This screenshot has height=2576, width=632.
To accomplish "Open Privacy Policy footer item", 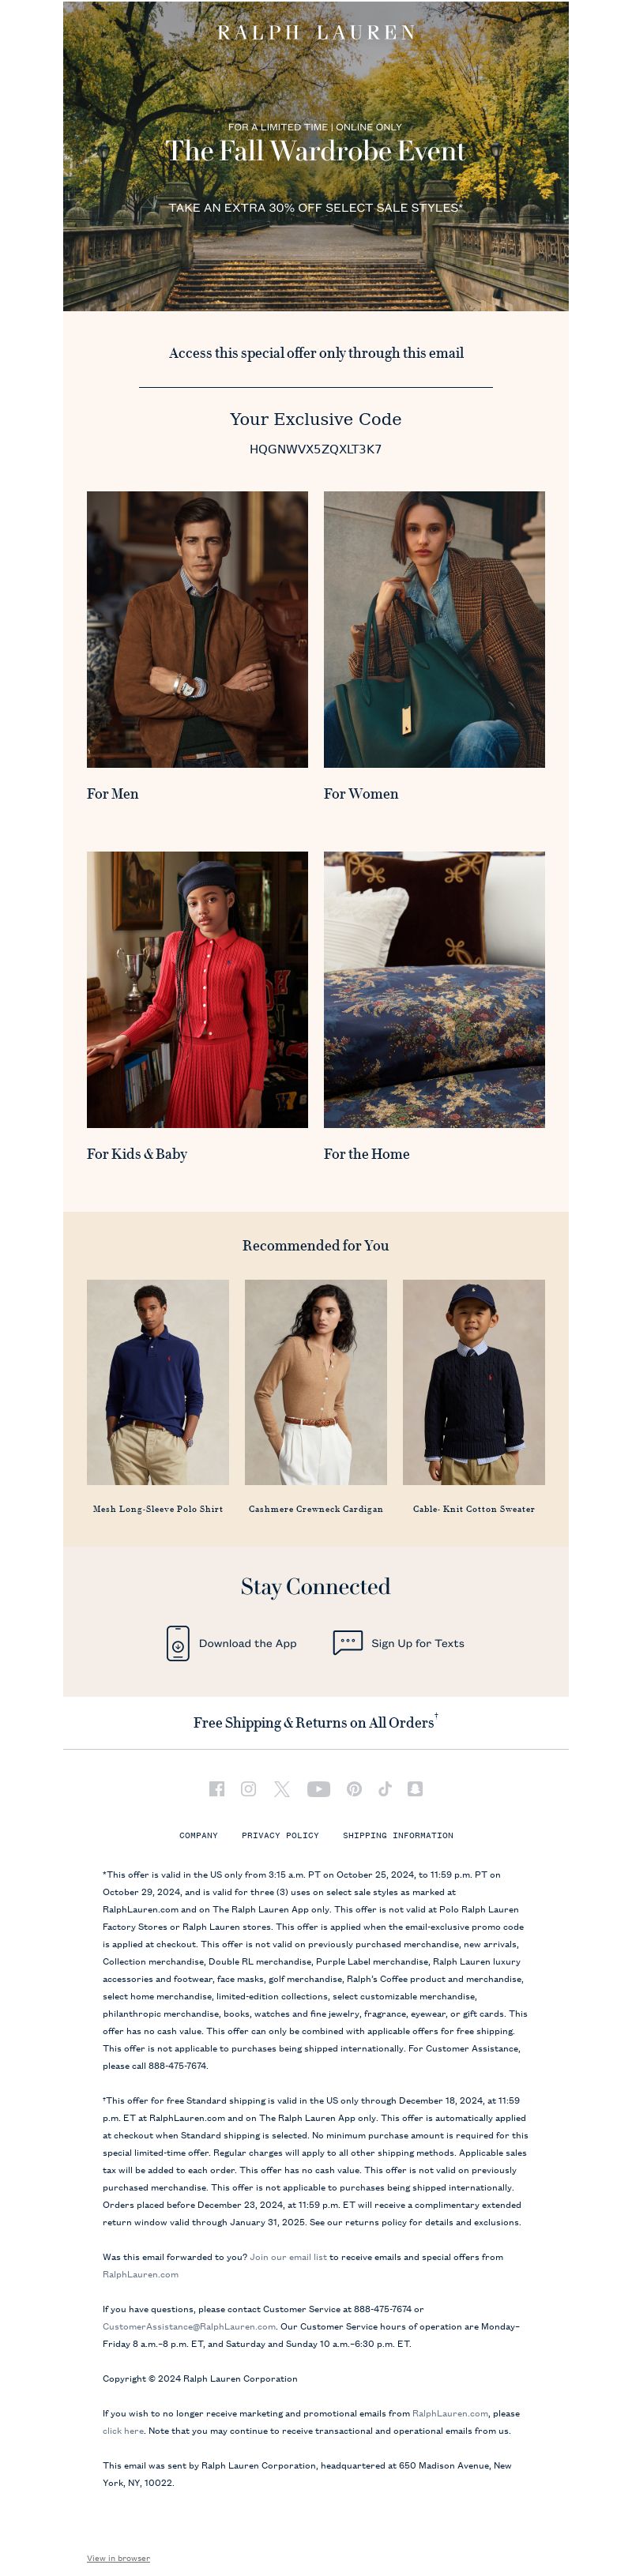I will coord(280,1835).
